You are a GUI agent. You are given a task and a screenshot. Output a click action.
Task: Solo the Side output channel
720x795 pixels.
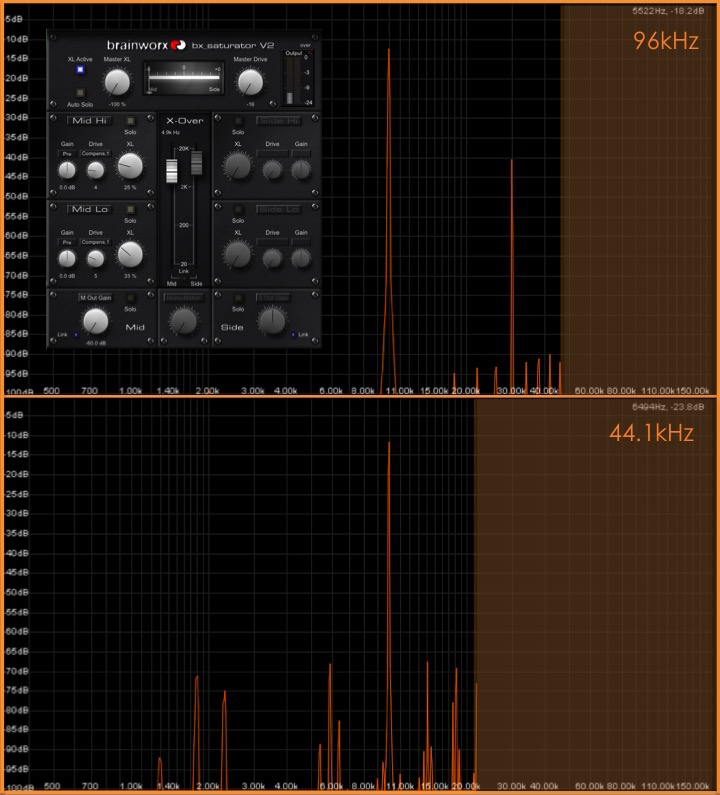point(238,298)
